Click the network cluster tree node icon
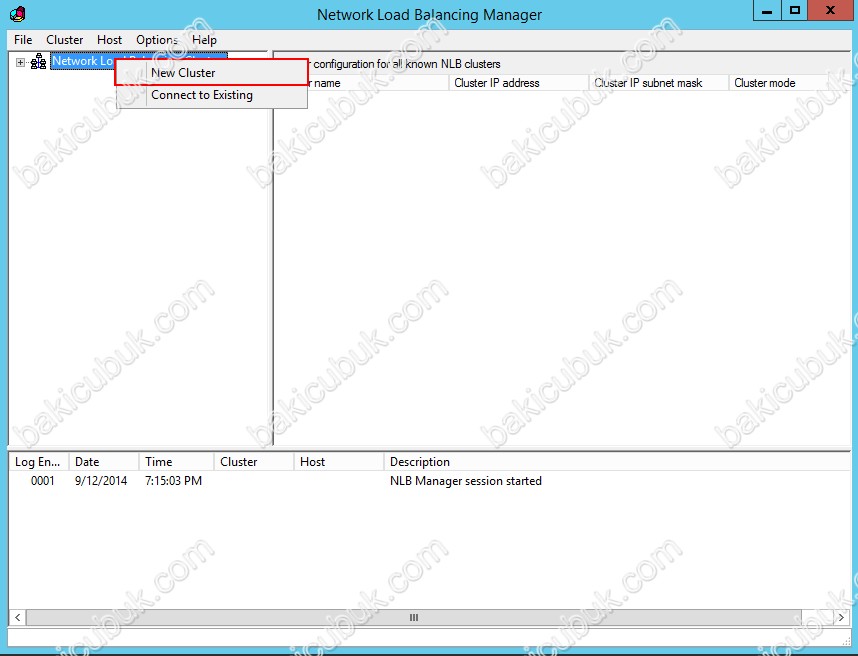This screenshot has width=858, height=656. (x=38, y=61)
